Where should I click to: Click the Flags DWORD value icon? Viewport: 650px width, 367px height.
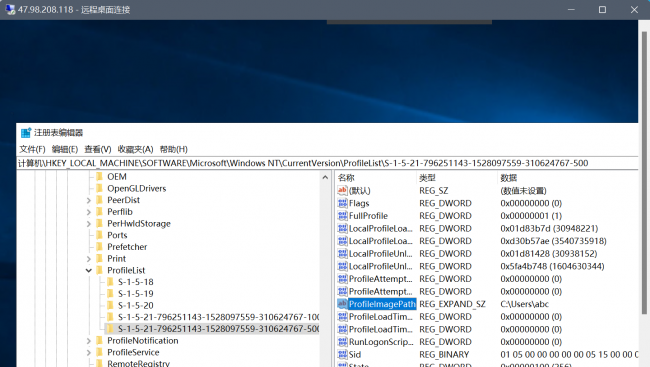(x=342, y=203)
